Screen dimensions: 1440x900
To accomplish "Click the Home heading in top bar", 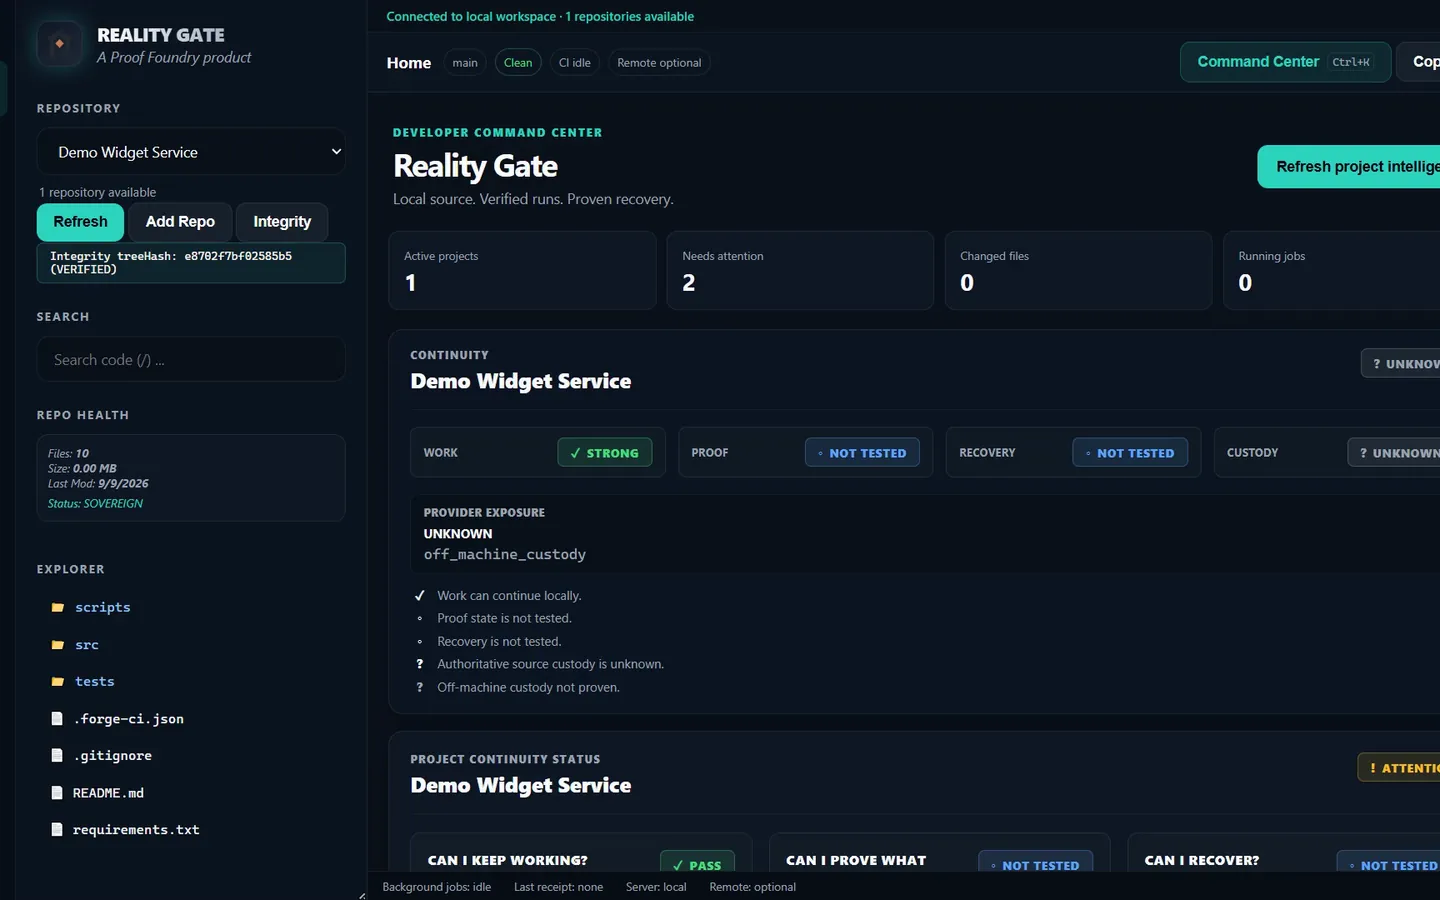I will pos(409,63).
